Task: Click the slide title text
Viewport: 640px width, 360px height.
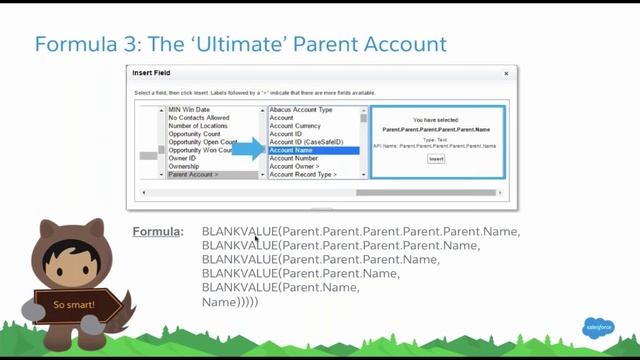Action: pos(241,44)
